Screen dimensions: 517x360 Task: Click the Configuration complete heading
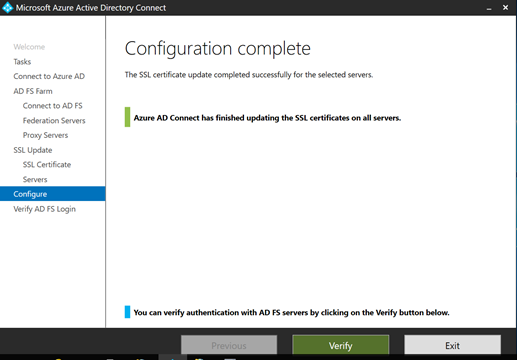pos(218,49)
